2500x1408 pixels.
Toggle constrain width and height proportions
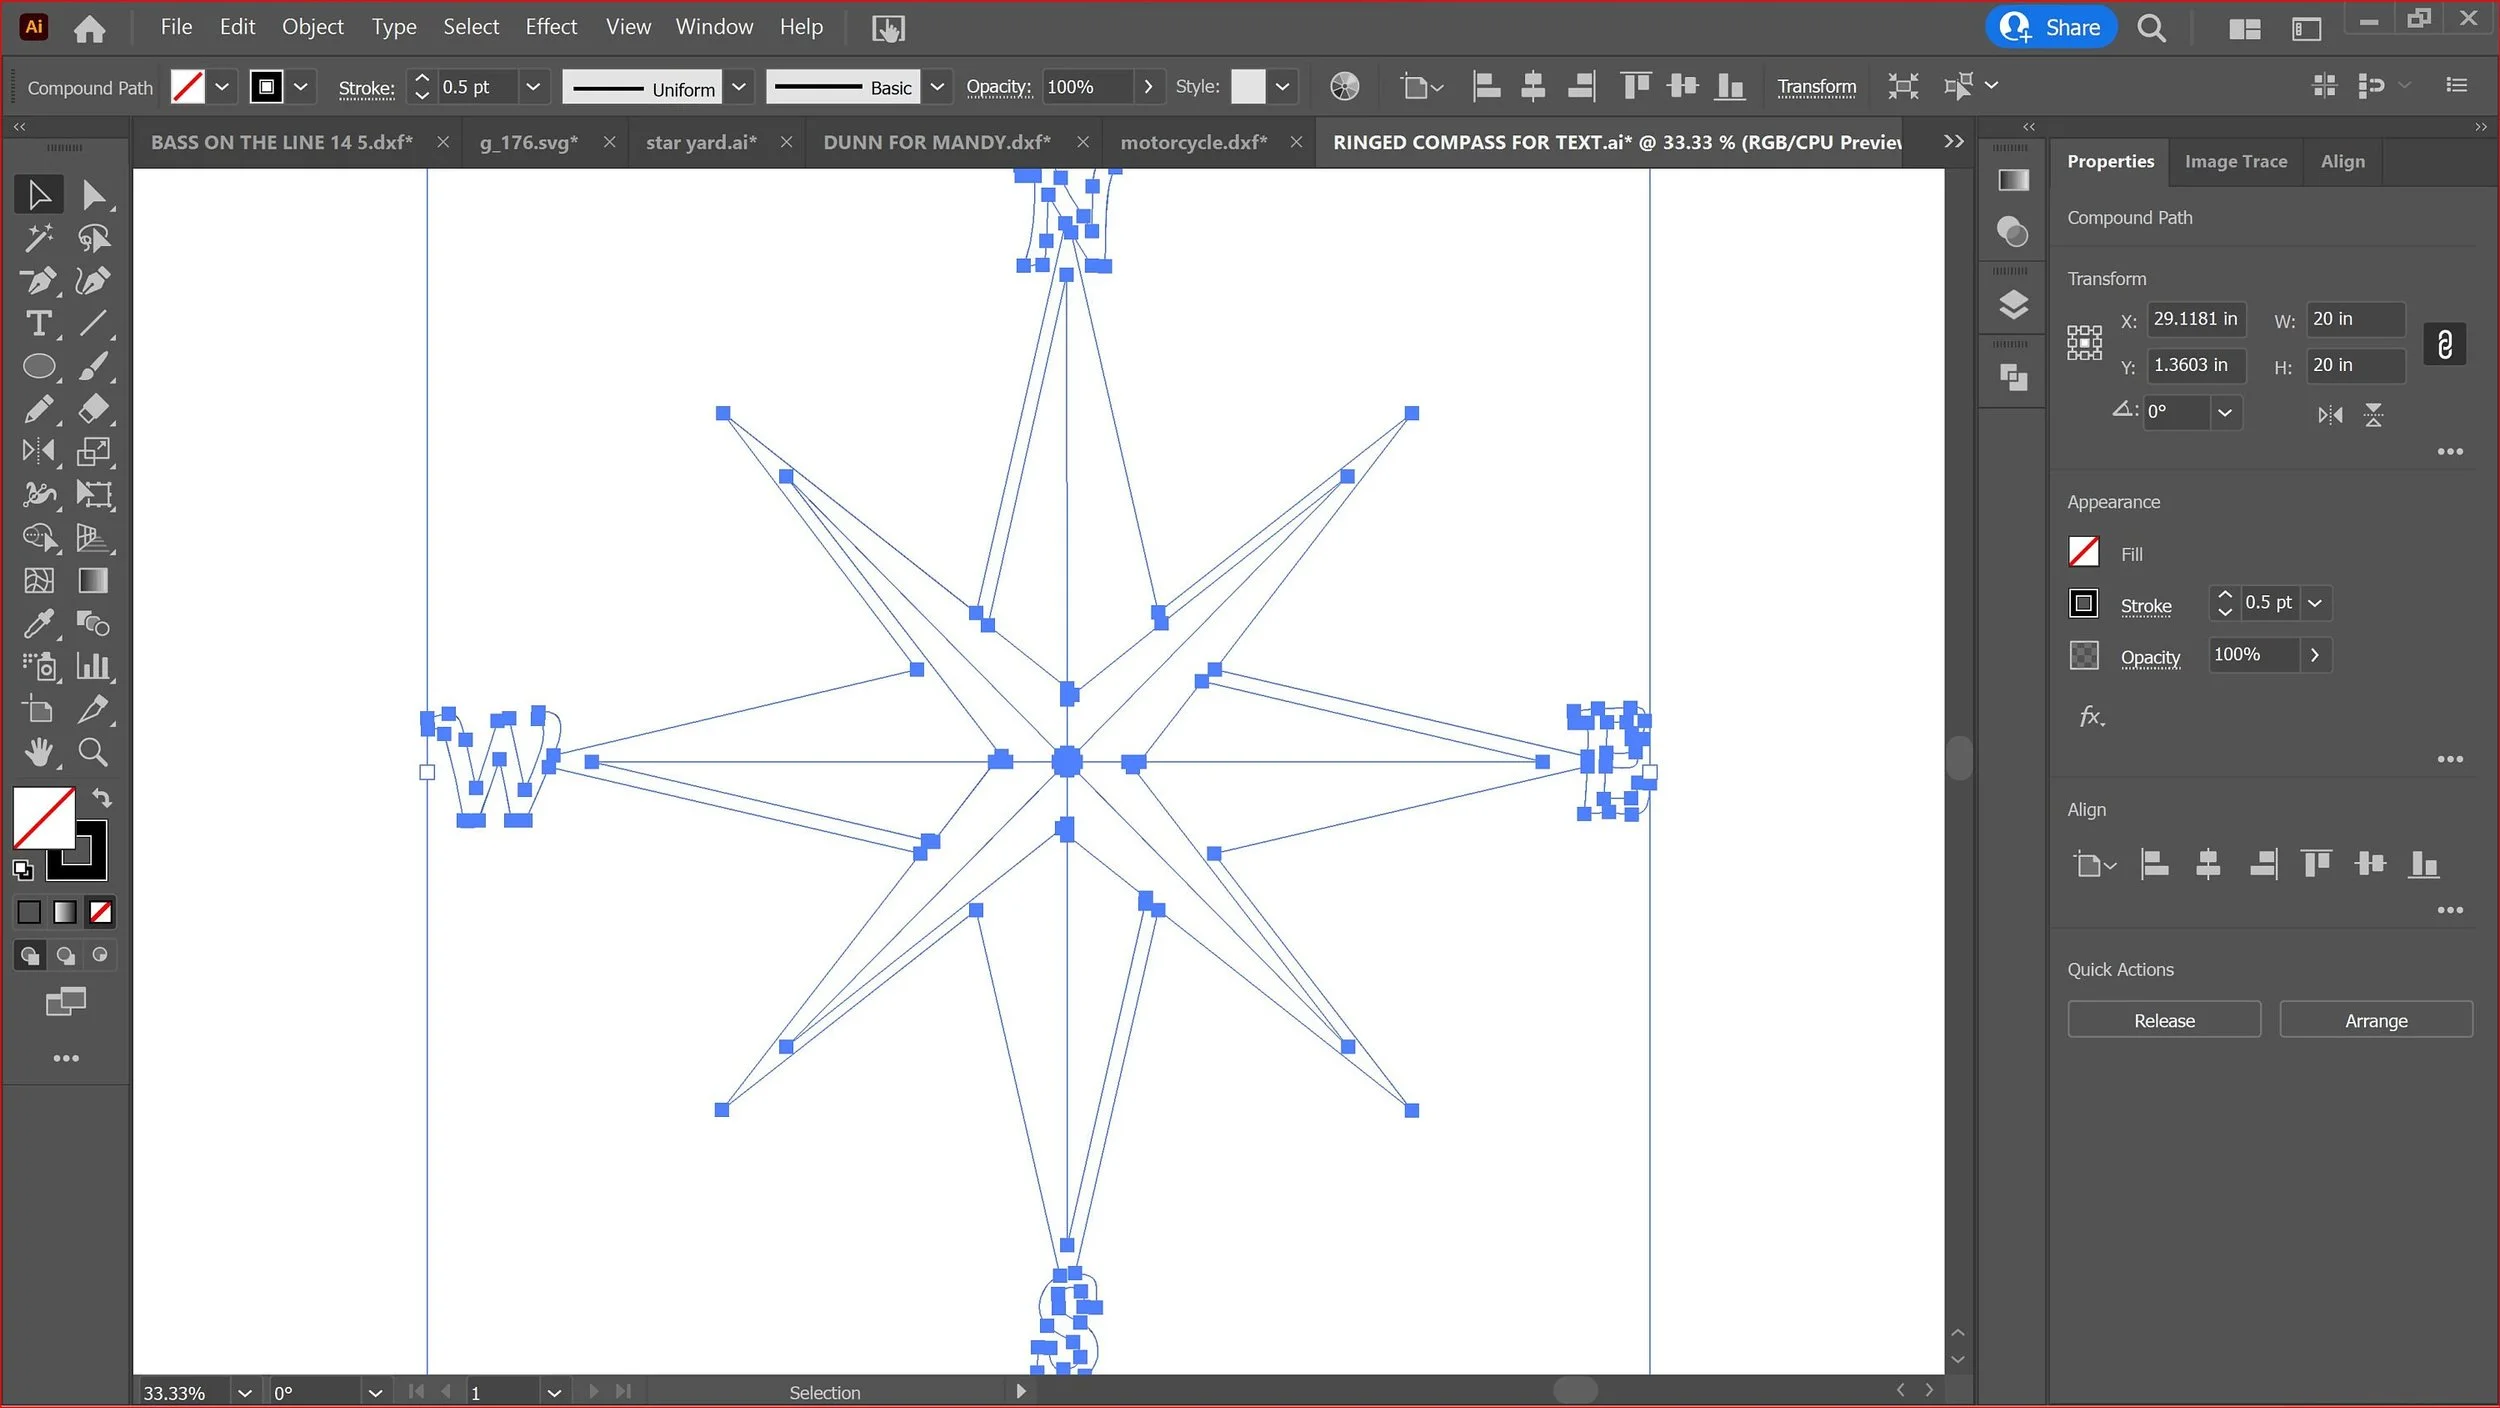(x=2444, y=344)
